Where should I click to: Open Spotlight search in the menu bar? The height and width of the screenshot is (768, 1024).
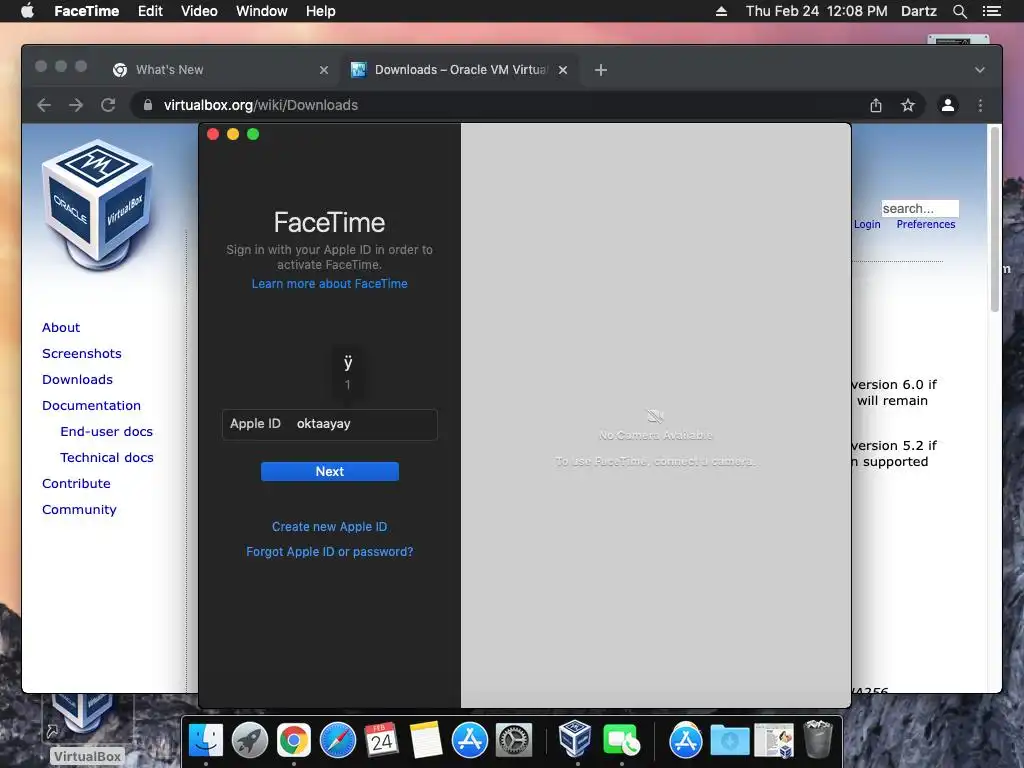coord(959,11)
